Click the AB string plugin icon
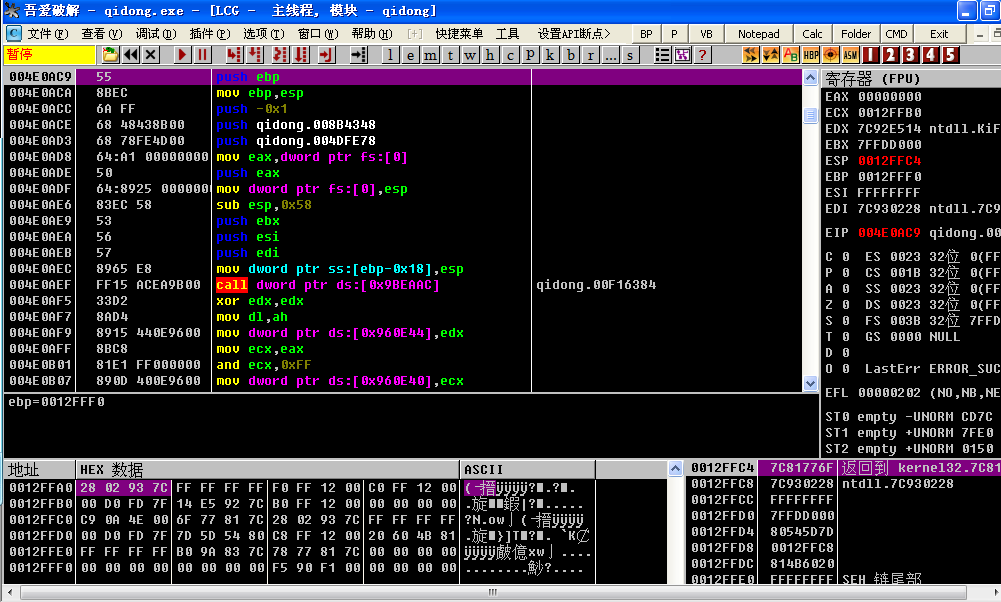 pyautogui.click(x=790, y=55)
